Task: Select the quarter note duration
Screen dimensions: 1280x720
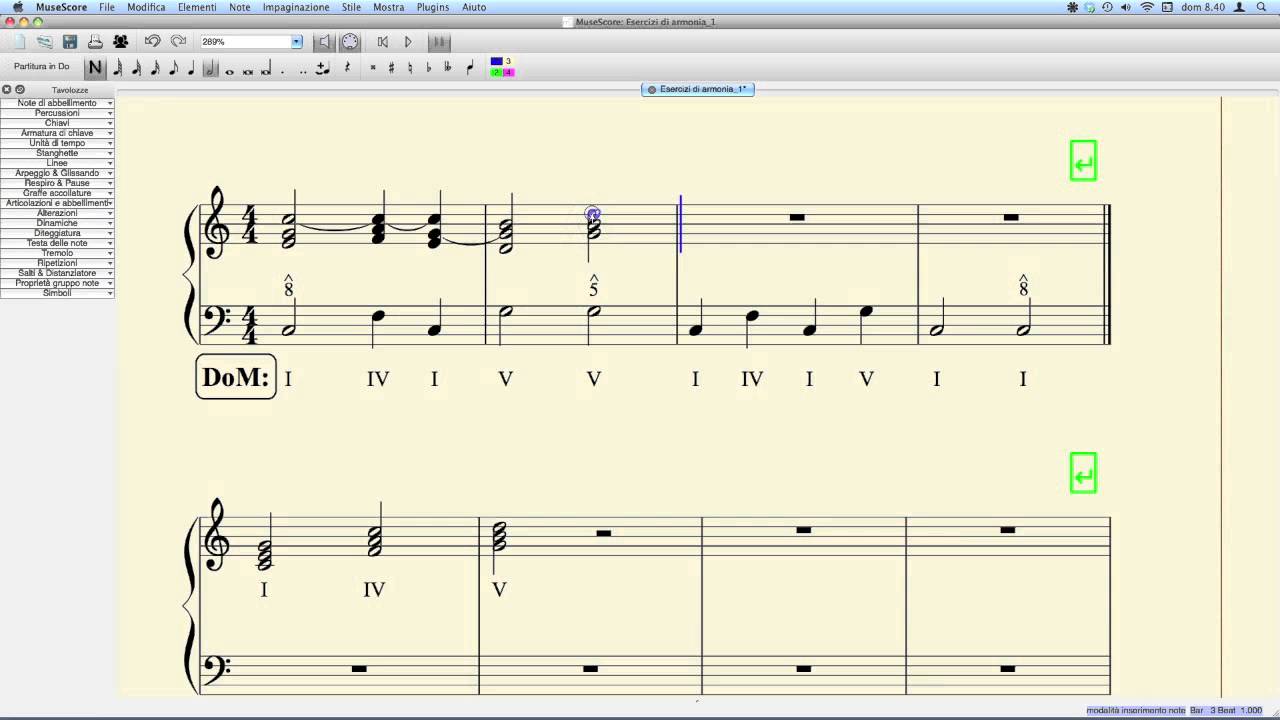Action: point(191,68)
